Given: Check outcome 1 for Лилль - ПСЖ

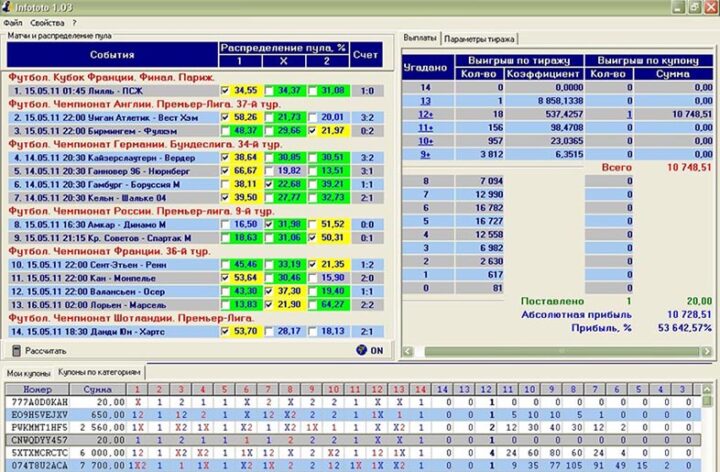Looking at the screenshot, I should (x=225, y=91).
